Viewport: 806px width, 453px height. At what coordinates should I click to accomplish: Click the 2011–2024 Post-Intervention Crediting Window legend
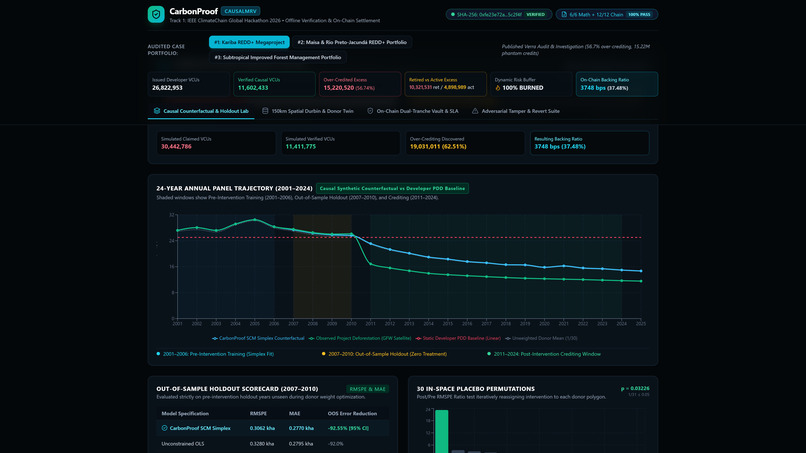[544, 354]
